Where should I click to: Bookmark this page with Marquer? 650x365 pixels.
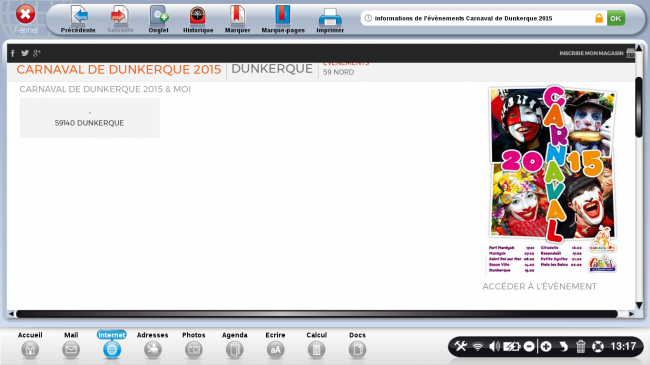pyautogui.click(x=238, y=19)
